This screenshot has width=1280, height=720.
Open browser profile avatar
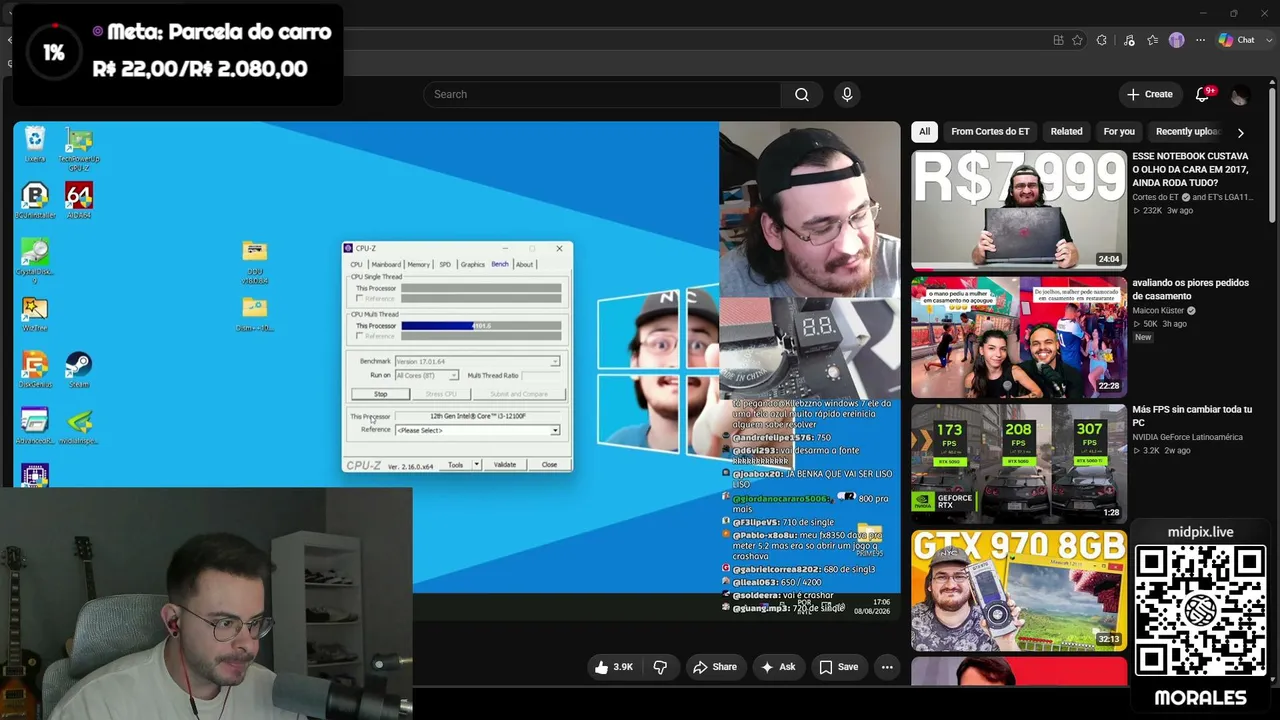1177,40
